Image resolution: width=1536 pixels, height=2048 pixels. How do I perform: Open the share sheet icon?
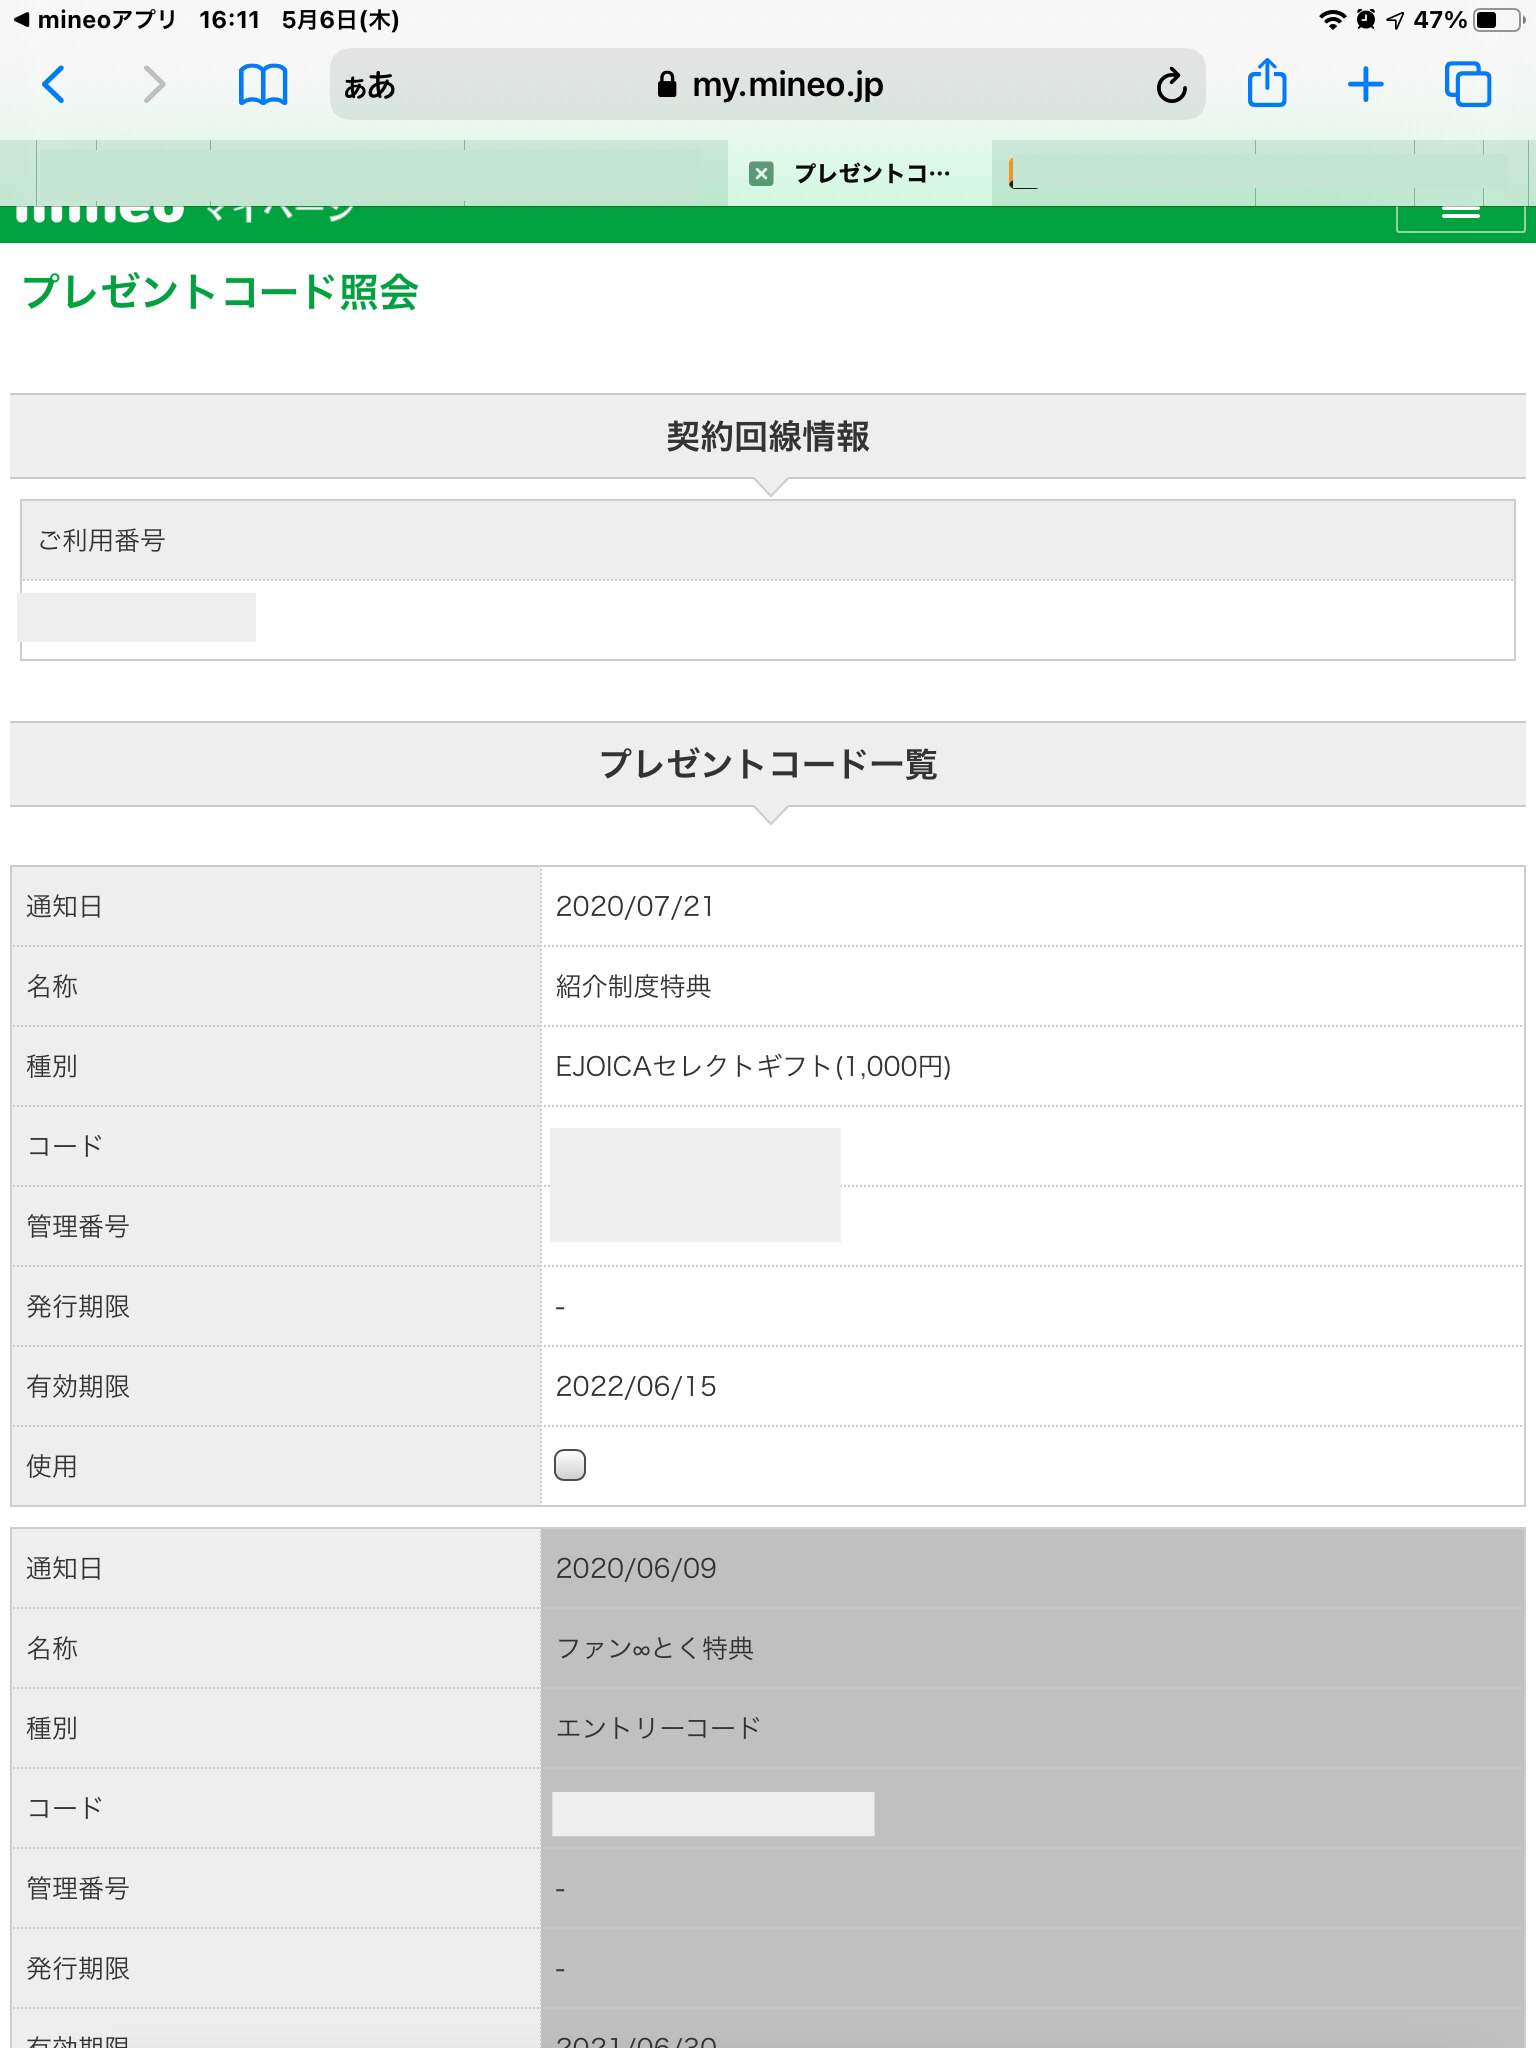(1266, 84)
